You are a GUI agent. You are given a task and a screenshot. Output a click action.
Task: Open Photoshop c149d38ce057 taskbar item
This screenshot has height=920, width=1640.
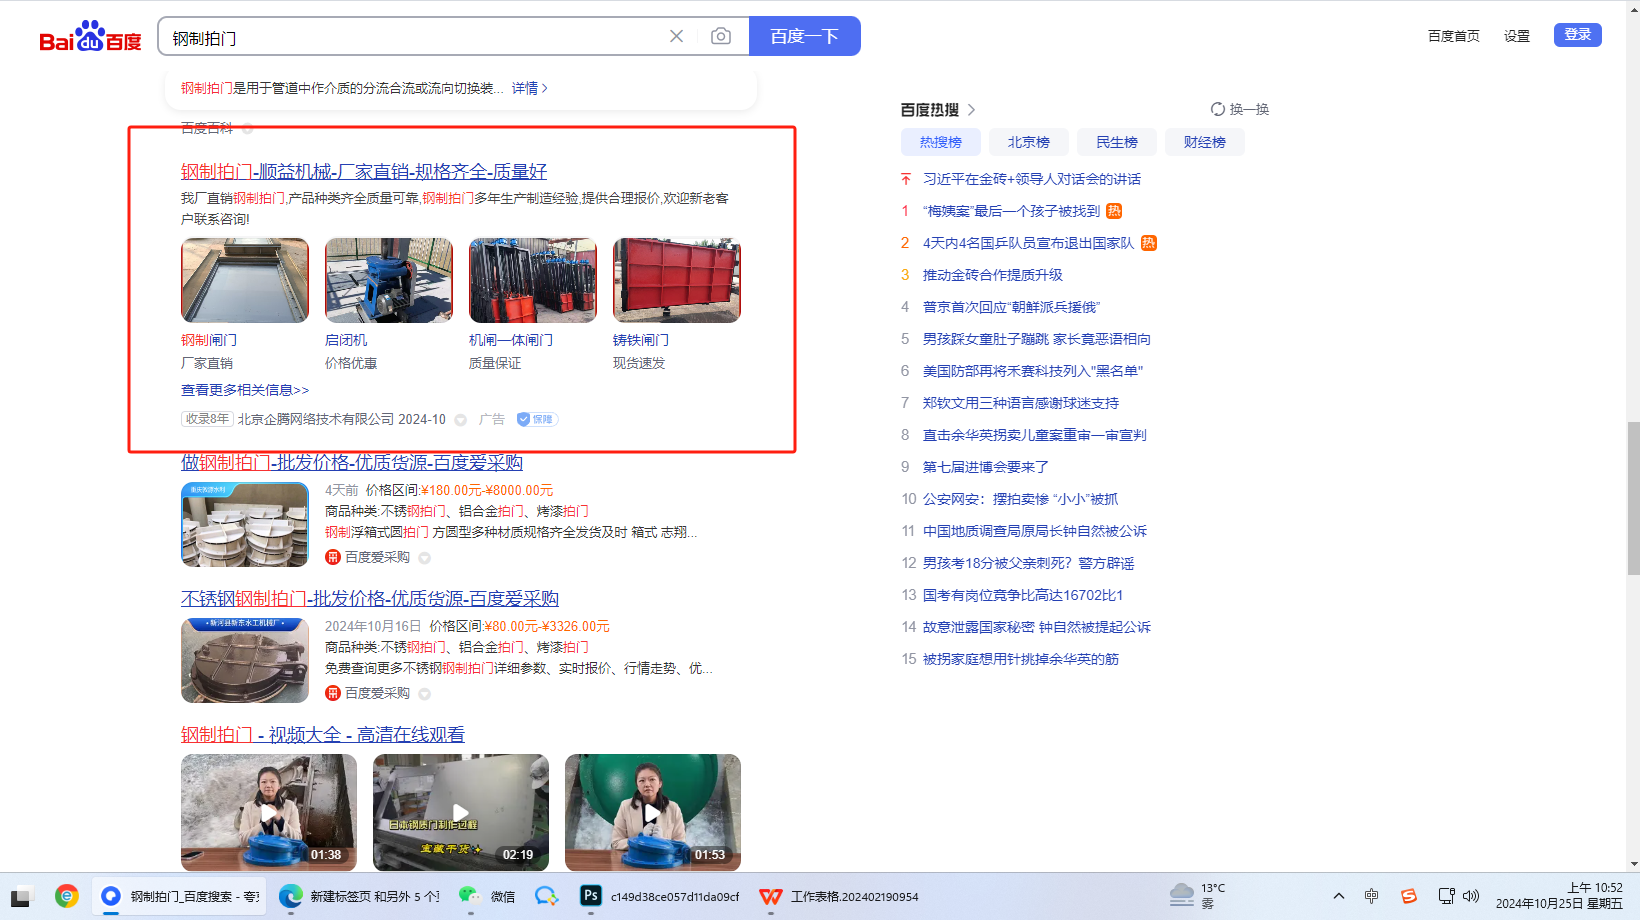tap(660, 896)
